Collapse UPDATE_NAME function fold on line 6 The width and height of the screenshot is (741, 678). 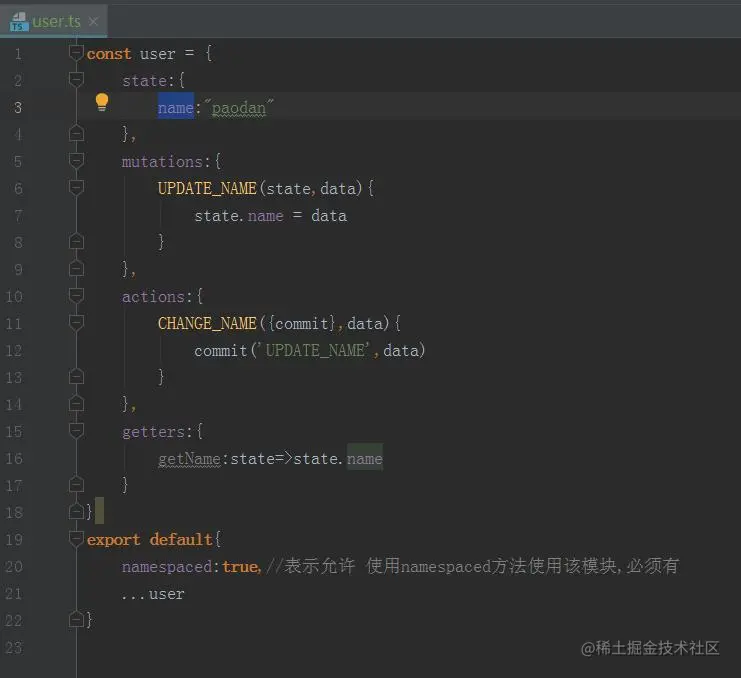tap(76, 188)
